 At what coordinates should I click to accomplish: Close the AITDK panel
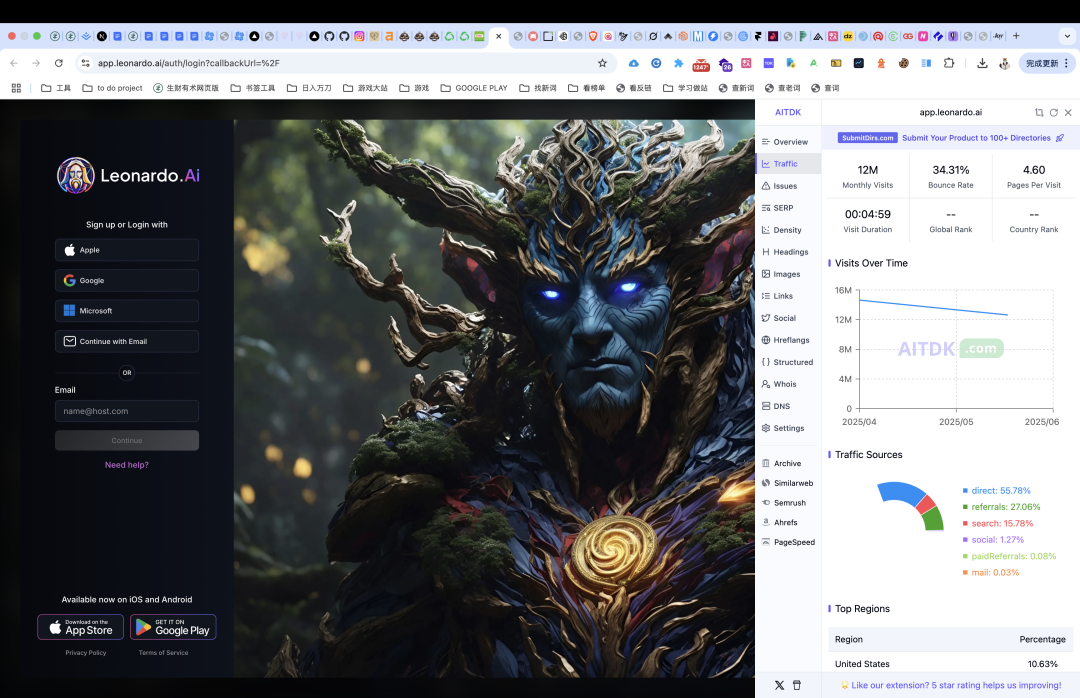pyautogui.click(x=1068, y=112)
